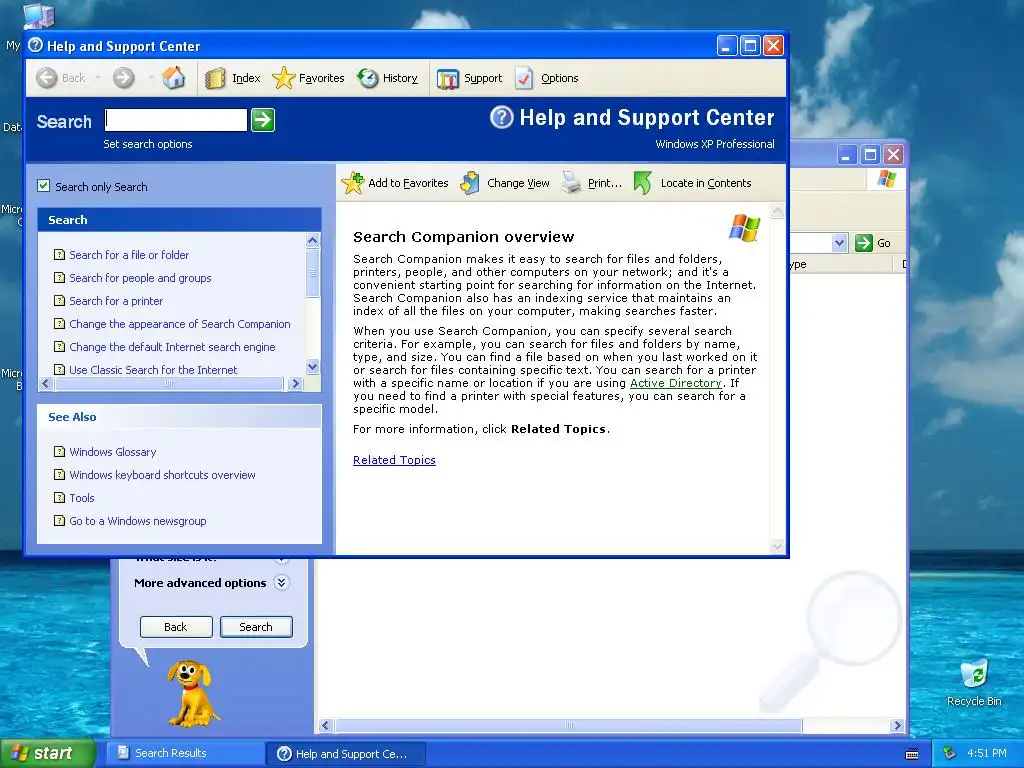Expand the What size is it chevron
Image resolution: width=1024 pixels, height=768 pixels.
click(x=281, y=560)
